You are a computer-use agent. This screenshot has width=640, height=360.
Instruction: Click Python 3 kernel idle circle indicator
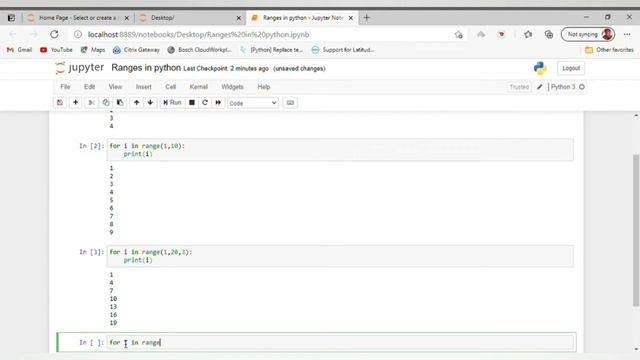pos(582,87)
